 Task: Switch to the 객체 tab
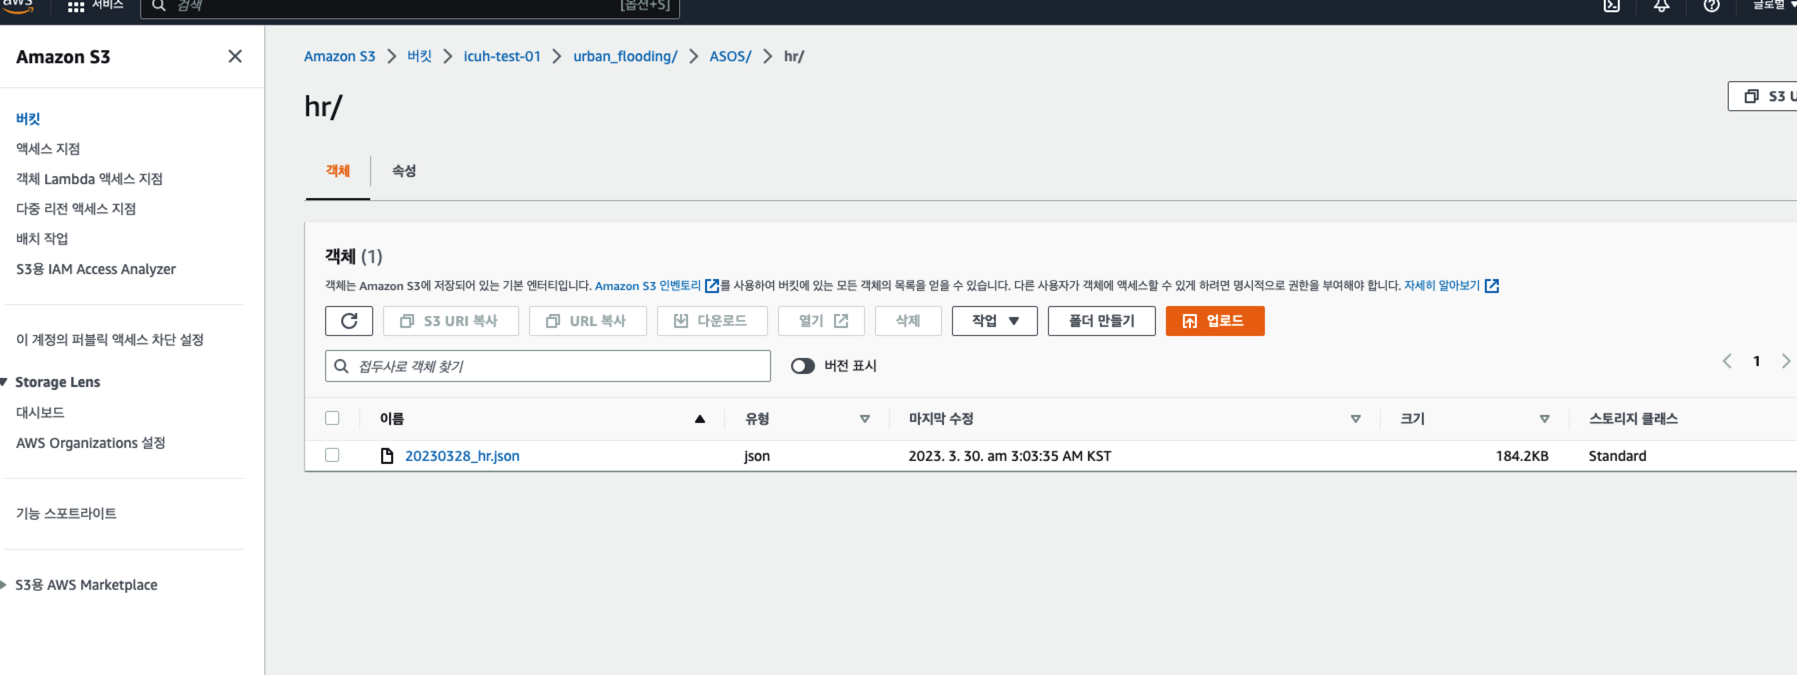(338, 171)
